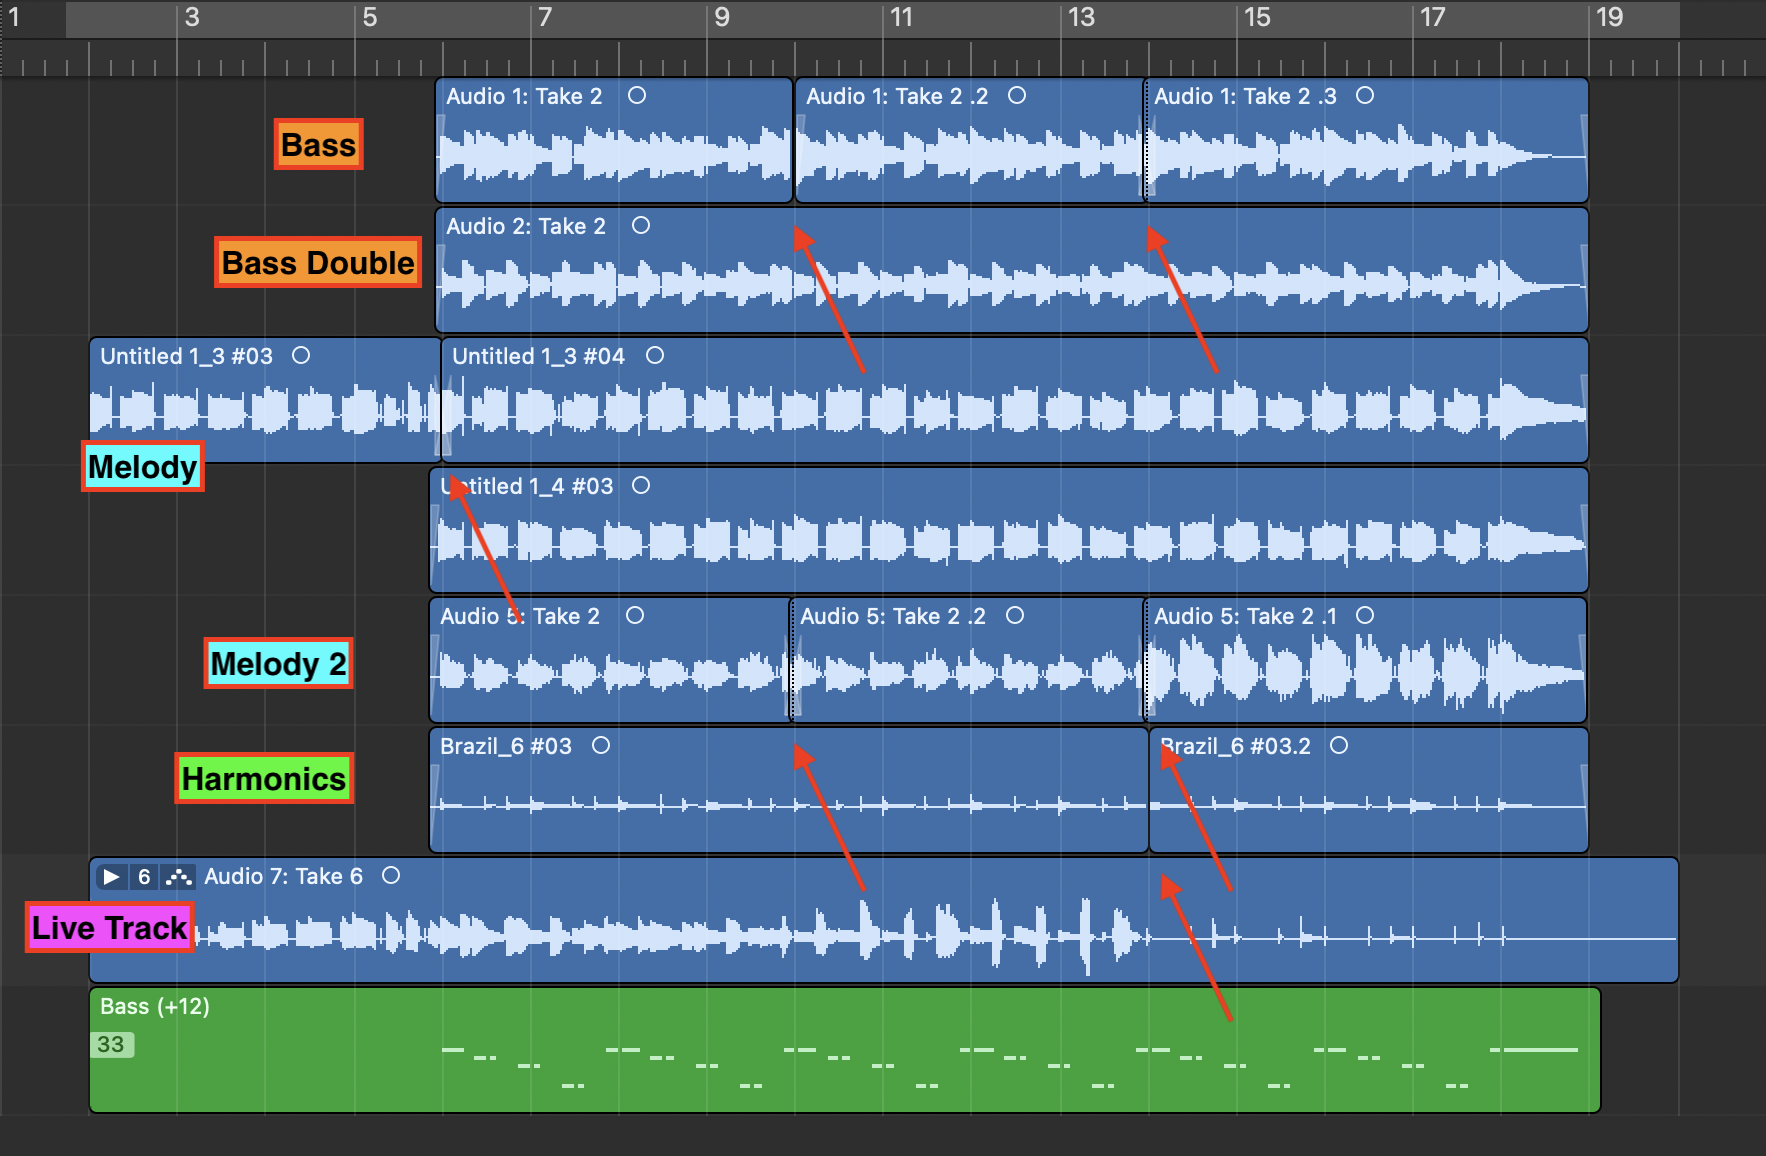
Task: Click the circle icon beside Untitled 1_4 #03
Action: click(641, 486)
